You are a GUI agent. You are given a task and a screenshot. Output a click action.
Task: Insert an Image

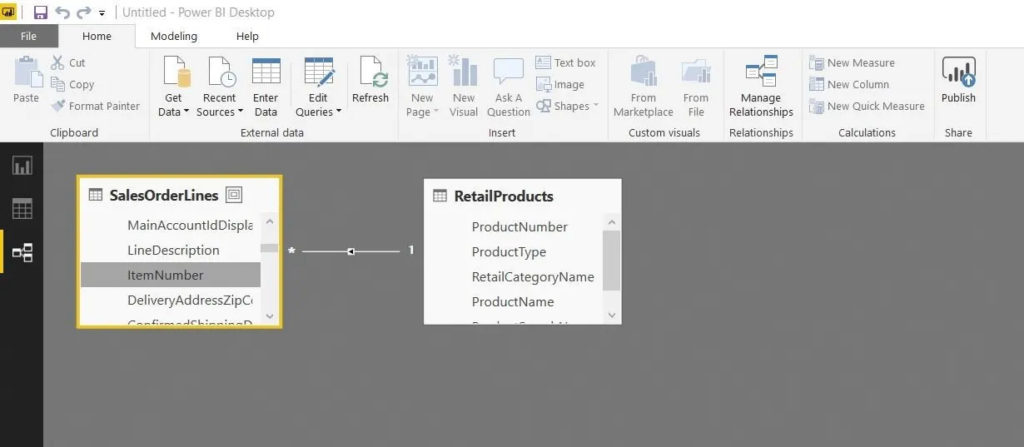click(x=560, y=84)
